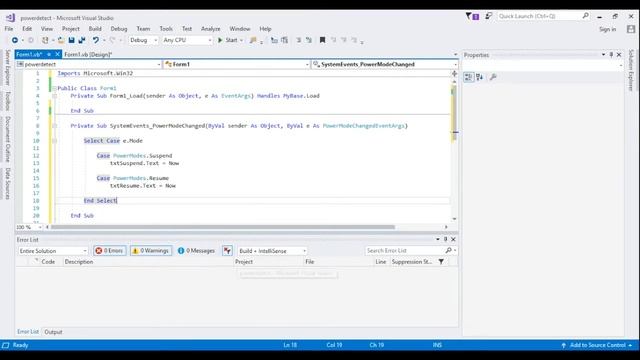
Task: Select the Error List bottom tab
Action: 28,331
